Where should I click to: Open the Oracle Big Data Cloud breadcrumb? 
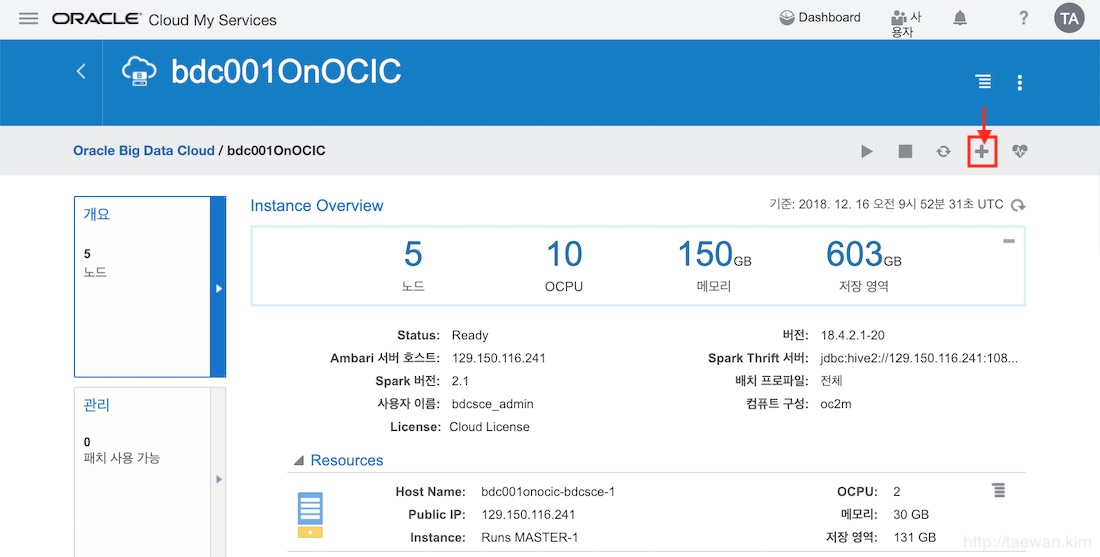pos(144,151)
